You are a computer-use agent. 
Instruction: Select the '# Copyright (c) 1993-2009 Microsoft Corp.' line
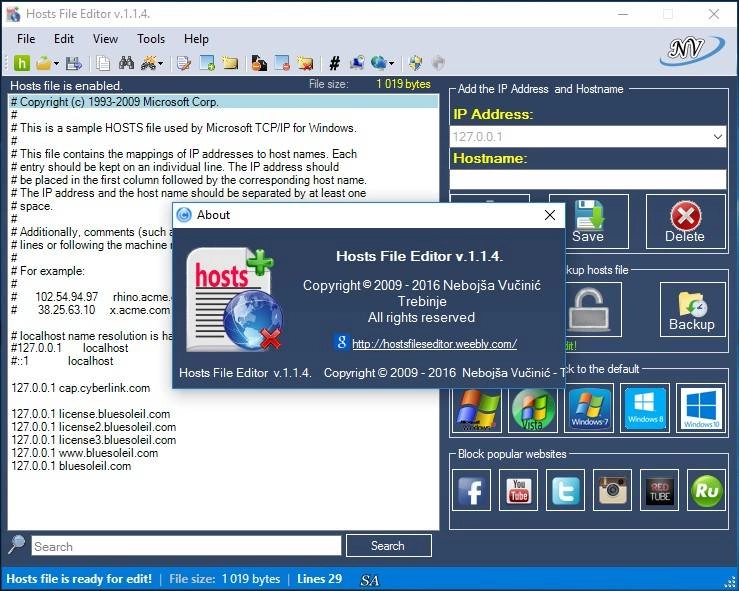(223, 102)
